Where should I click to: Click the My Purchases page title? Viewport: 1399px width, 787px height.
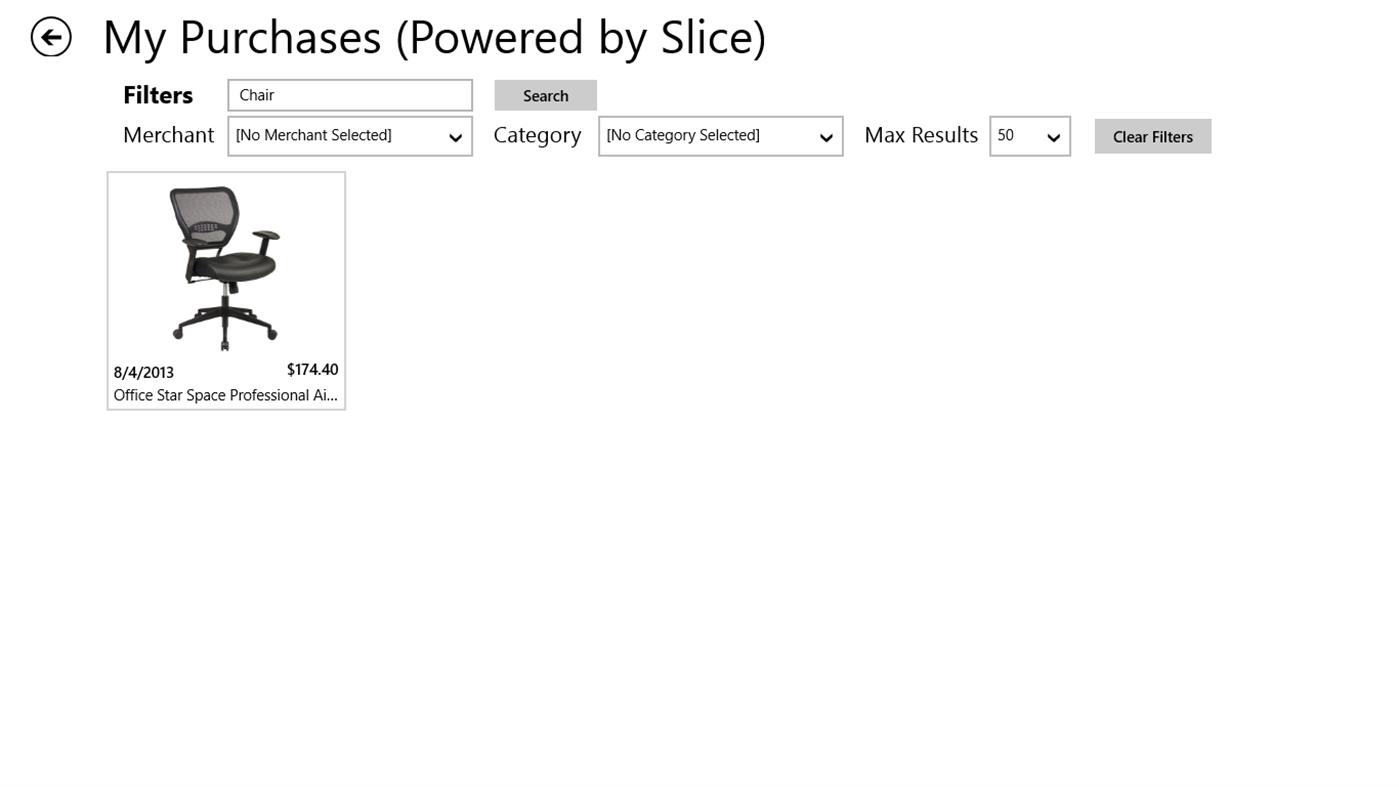(x=434, y=36)
